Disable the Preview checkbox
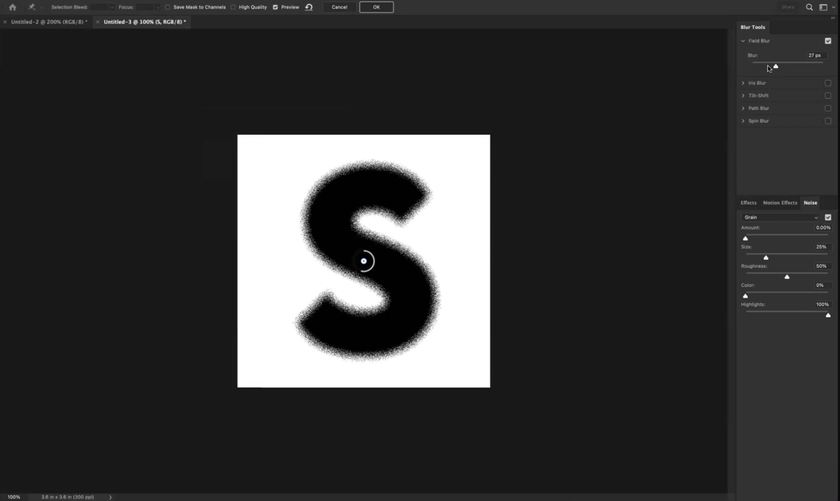Image resolution: width=840 pixels, height=501 pixels. click(x=275, y=7)
